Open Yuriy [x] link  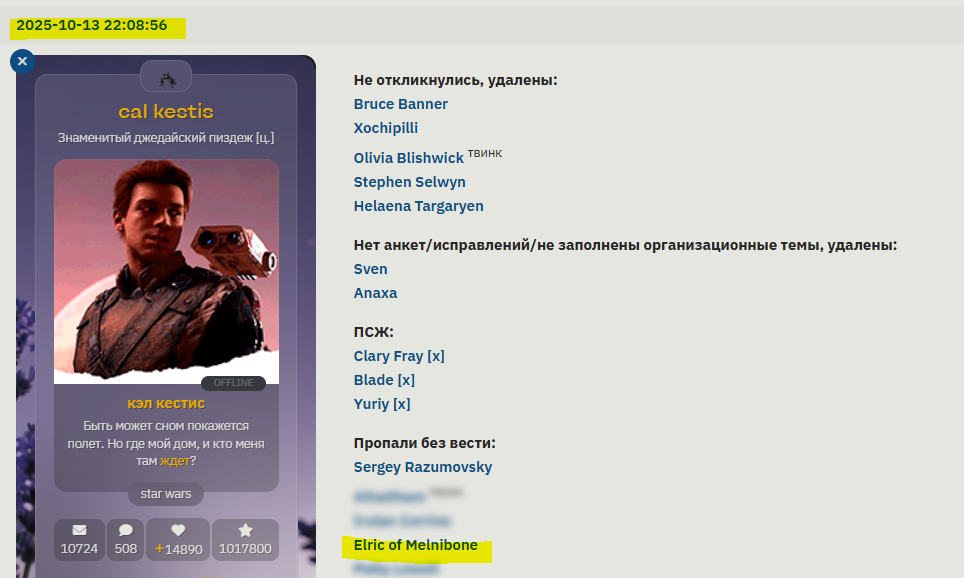click(382, 404)
